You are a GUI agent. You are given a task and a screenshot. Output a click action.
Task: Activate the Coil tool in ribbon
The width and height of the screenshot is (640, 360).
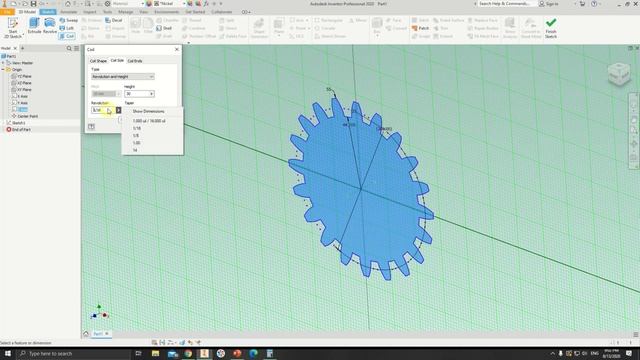tap(67, 36)
